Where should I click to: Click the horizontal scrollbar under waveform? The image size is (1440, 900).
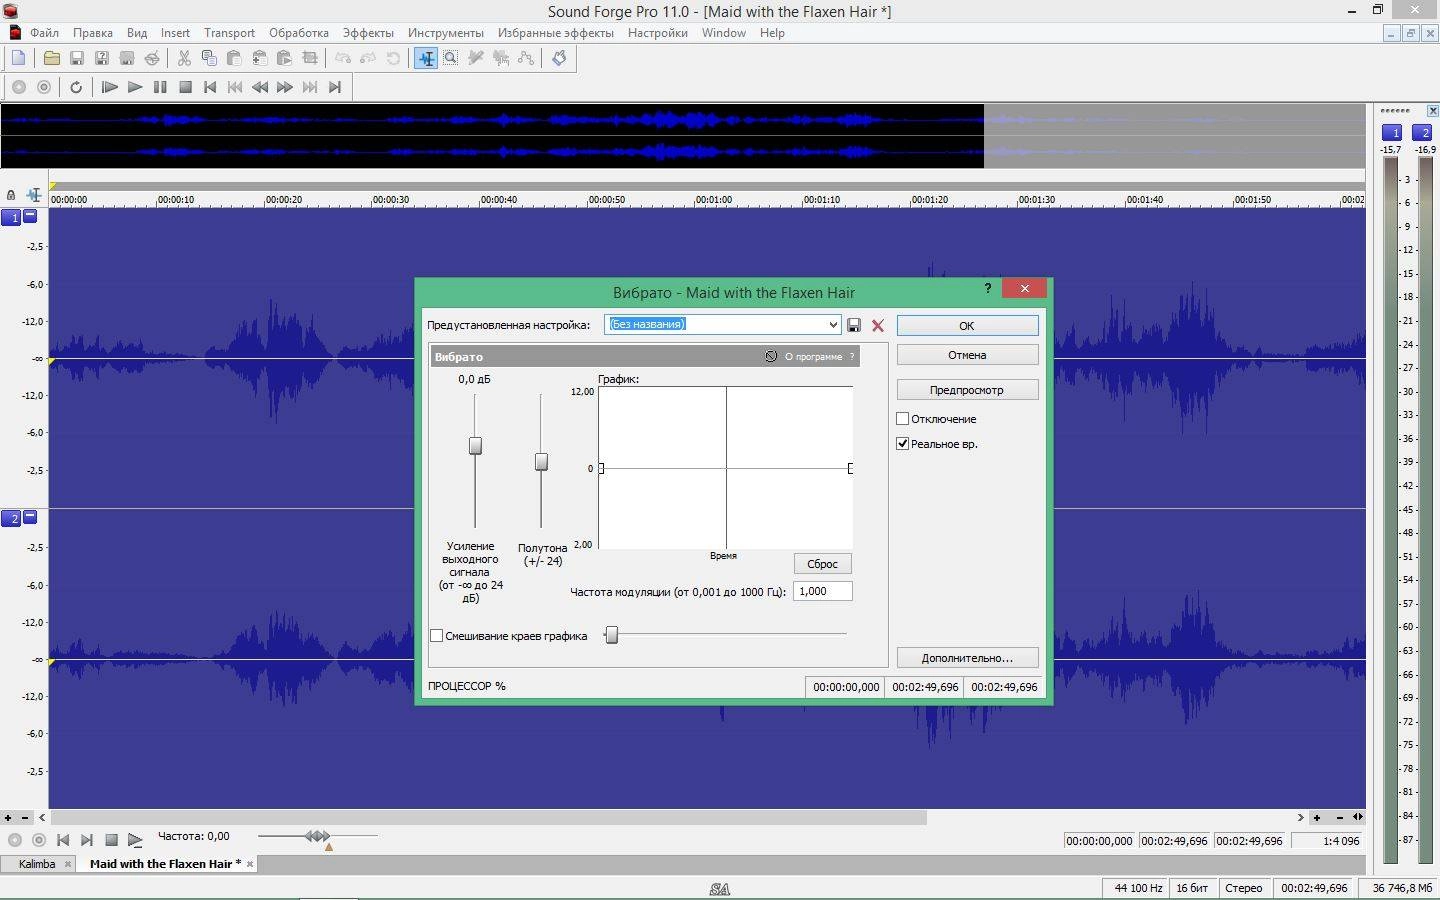[x=489, y=817]
